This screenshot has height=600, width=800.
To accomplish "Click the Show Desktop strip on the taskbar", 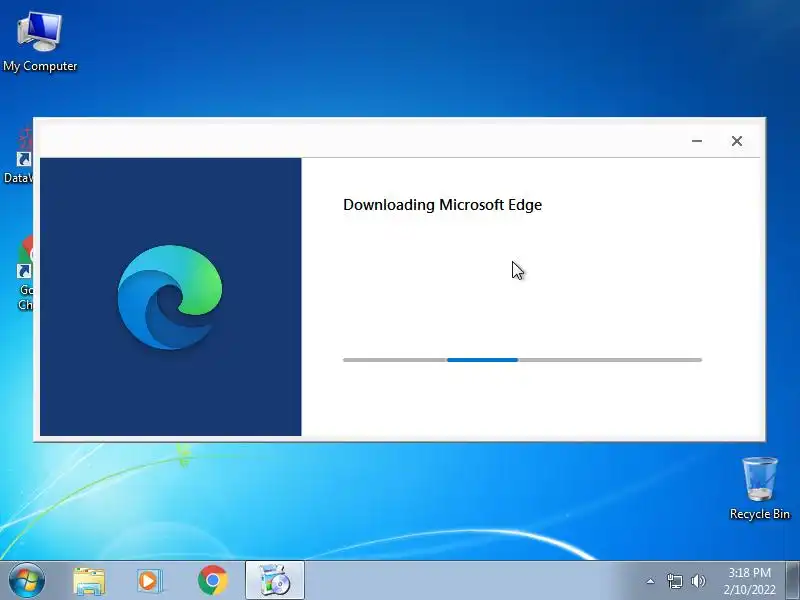I will 793,580.
